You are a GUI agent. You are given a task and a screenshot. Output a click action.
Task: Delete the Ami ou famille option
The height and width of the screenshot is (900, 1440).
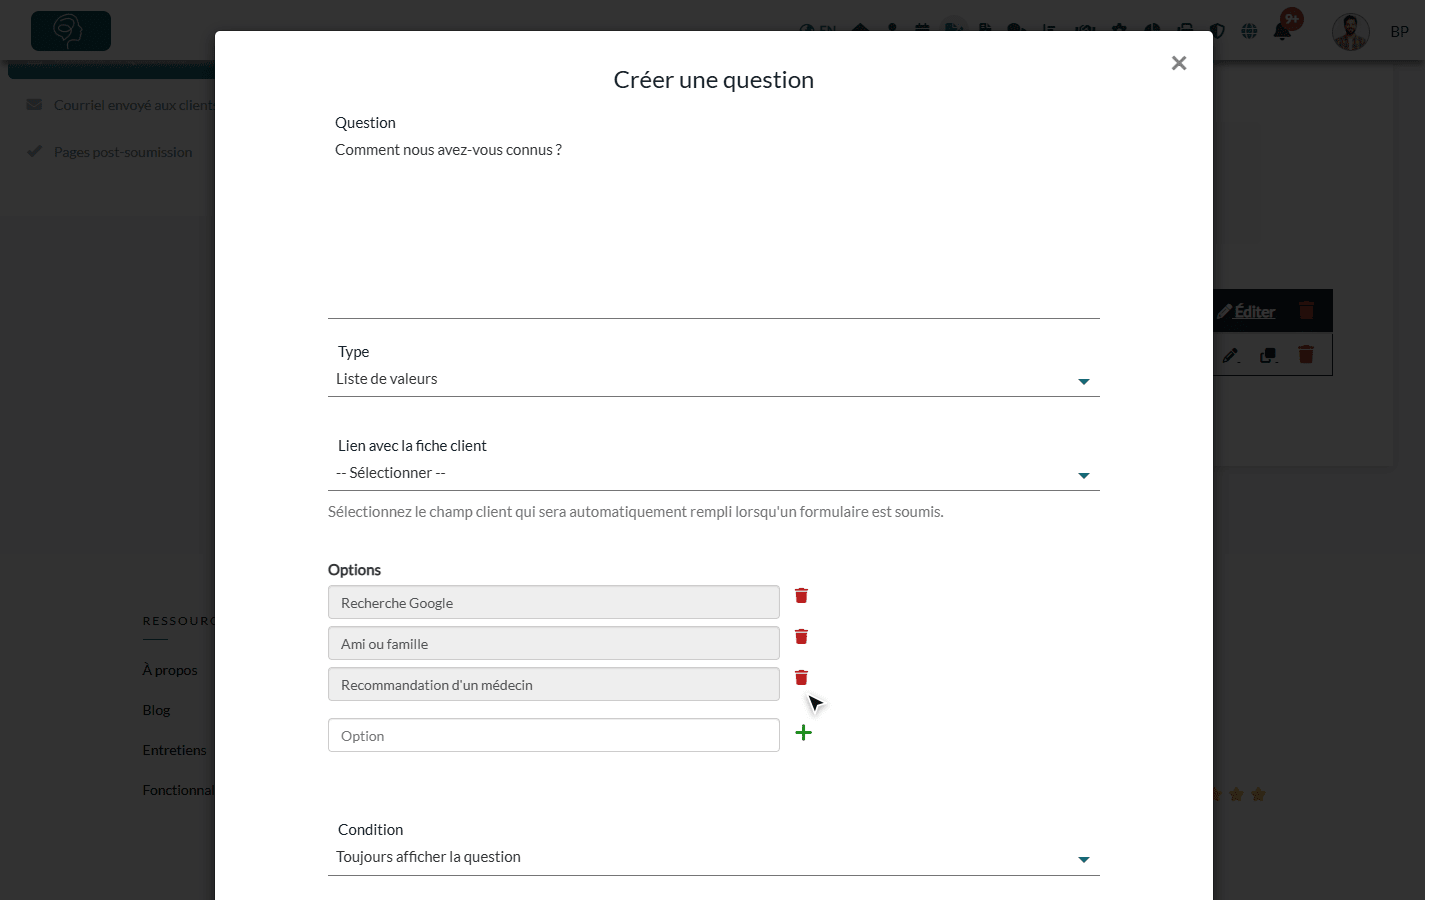801,637
